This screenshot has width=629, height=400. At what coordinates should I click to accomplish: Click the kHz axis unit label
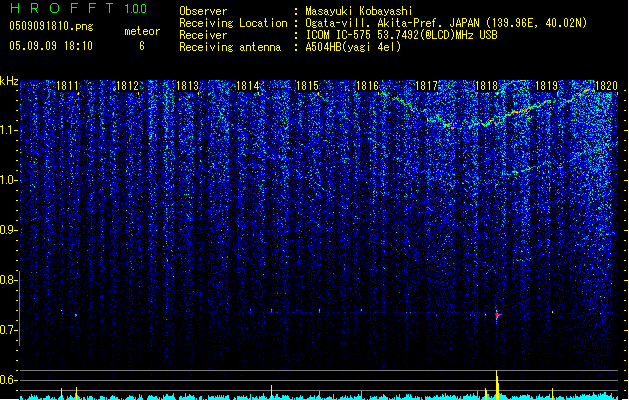click(x=9, y=81)
